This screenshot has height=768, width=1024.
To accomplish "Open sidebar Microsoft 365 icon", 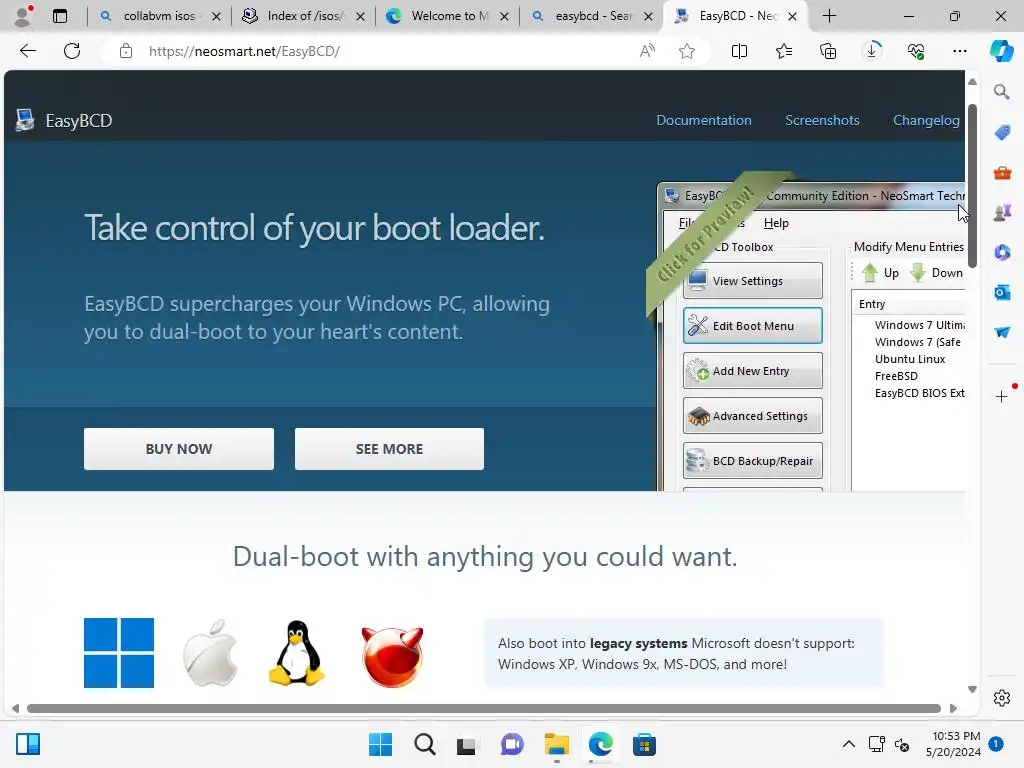I will pyautogui.click(x=1002, y=252).
